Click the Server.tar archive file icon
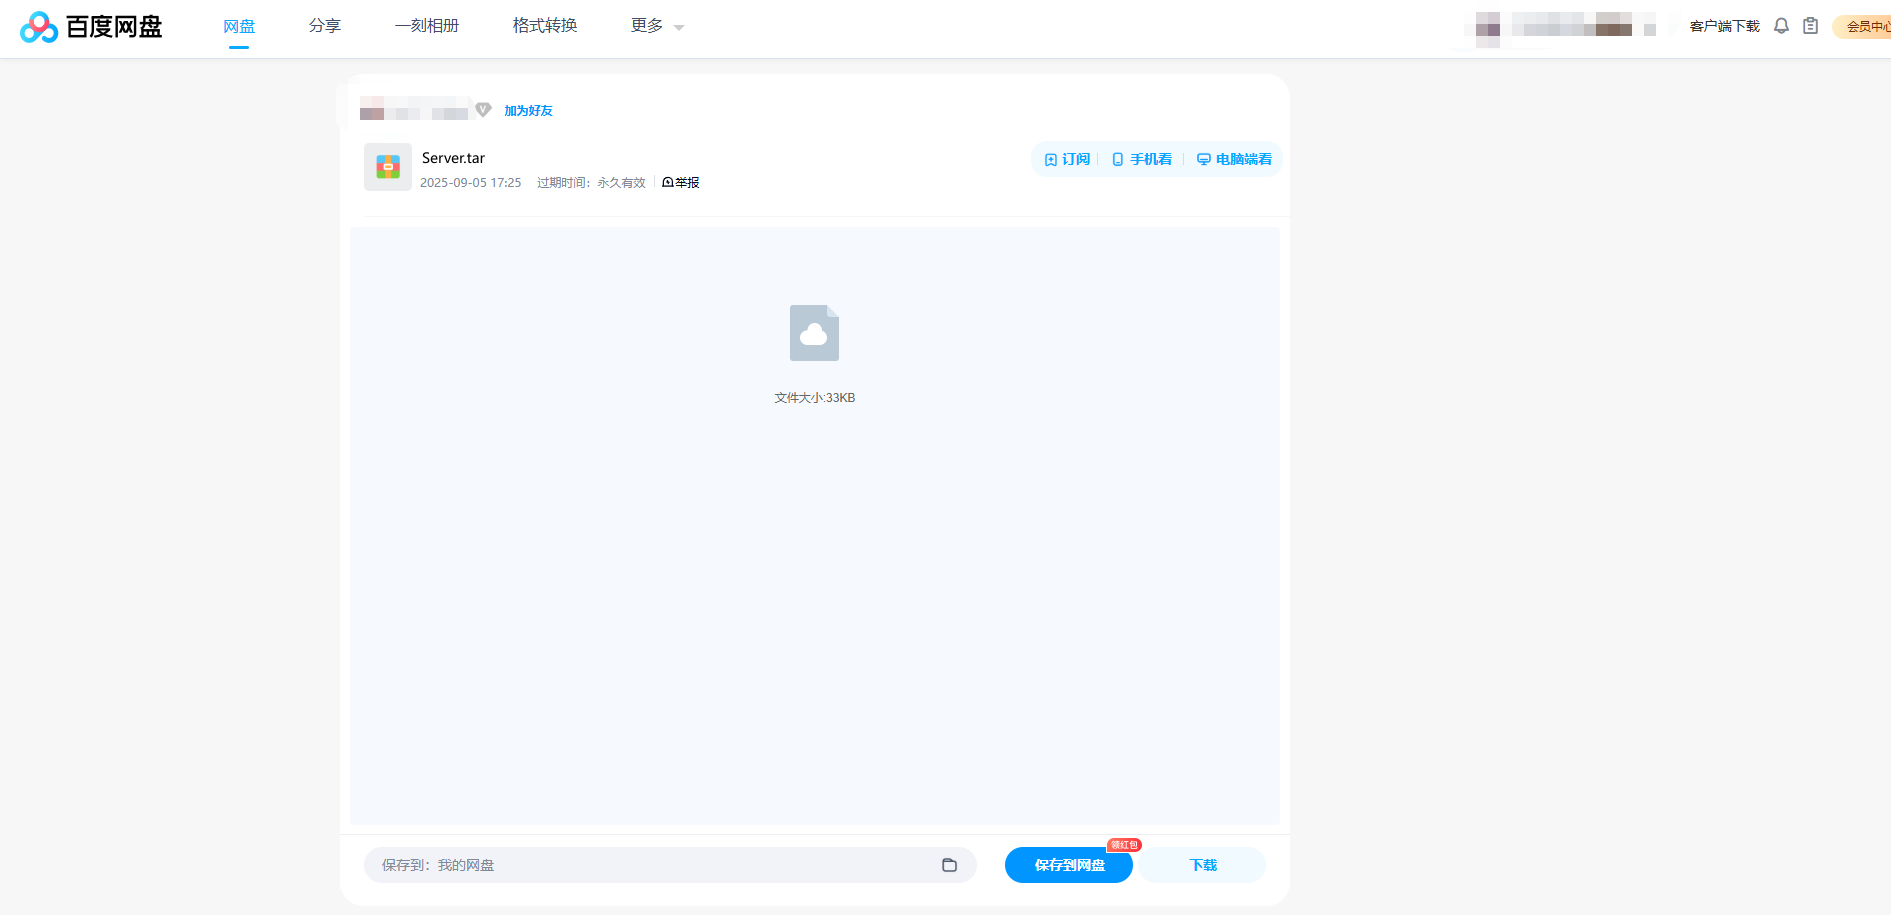 click(388, 167)
